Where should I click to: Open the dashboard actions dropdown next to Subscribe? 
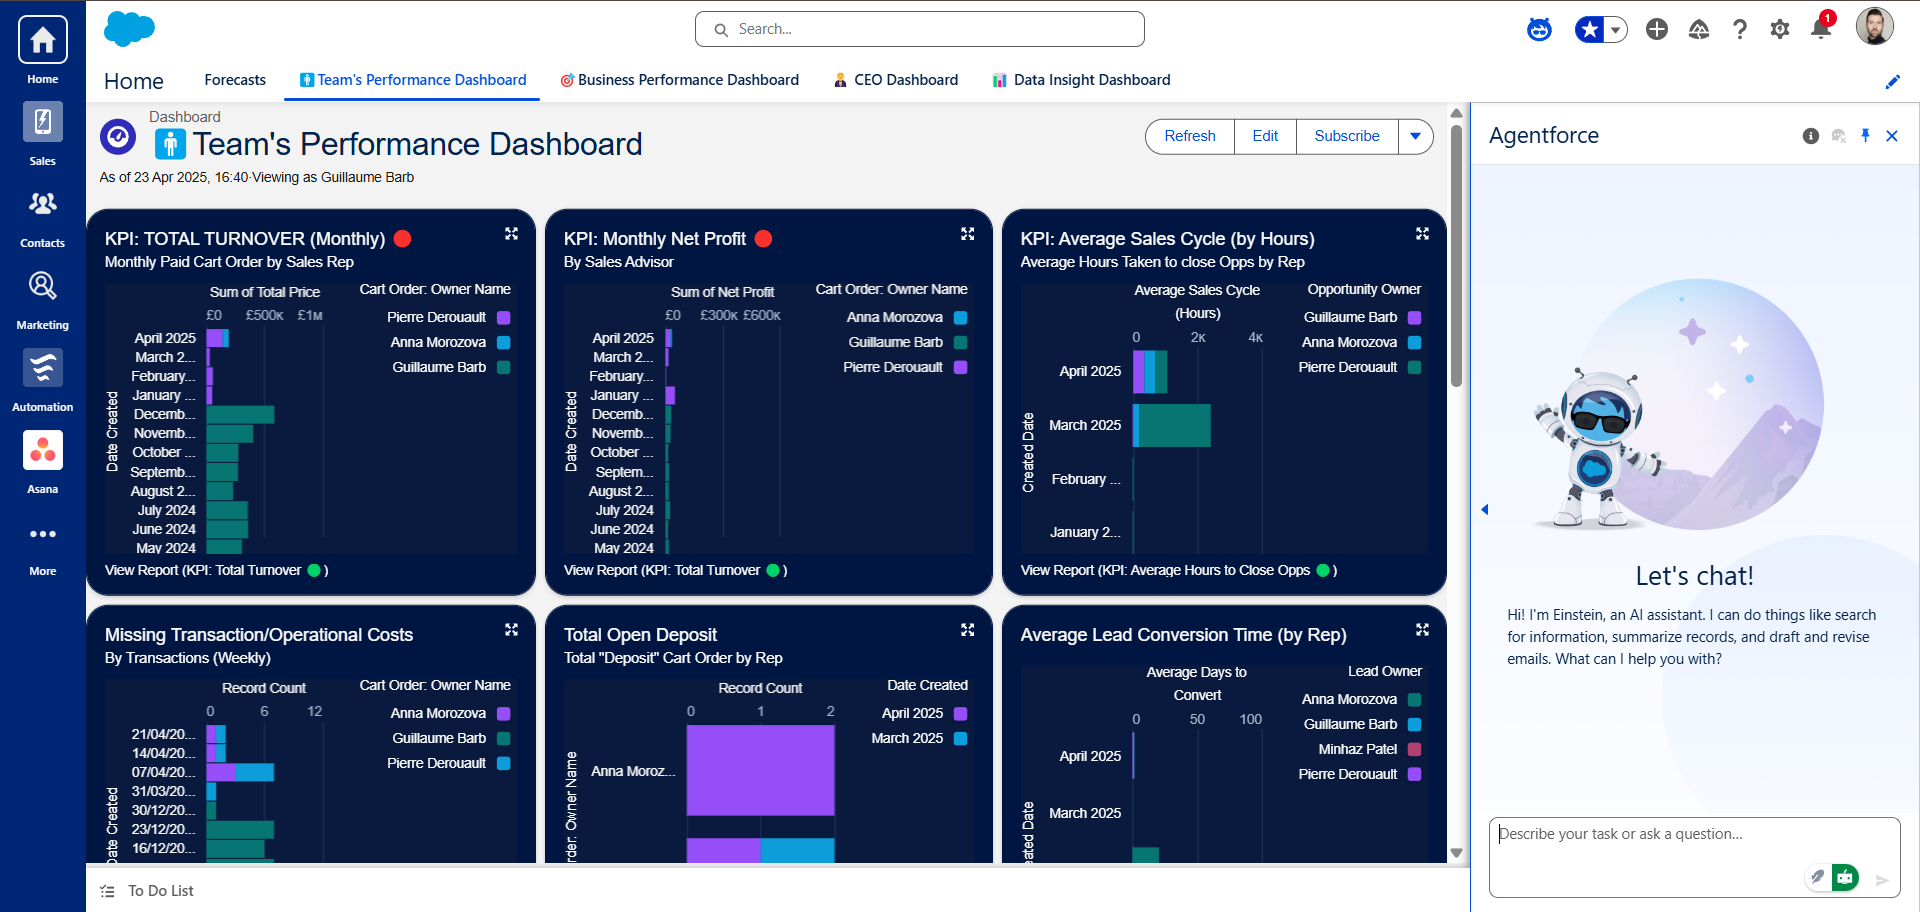pyautogui.click(x=1415, y=136)
